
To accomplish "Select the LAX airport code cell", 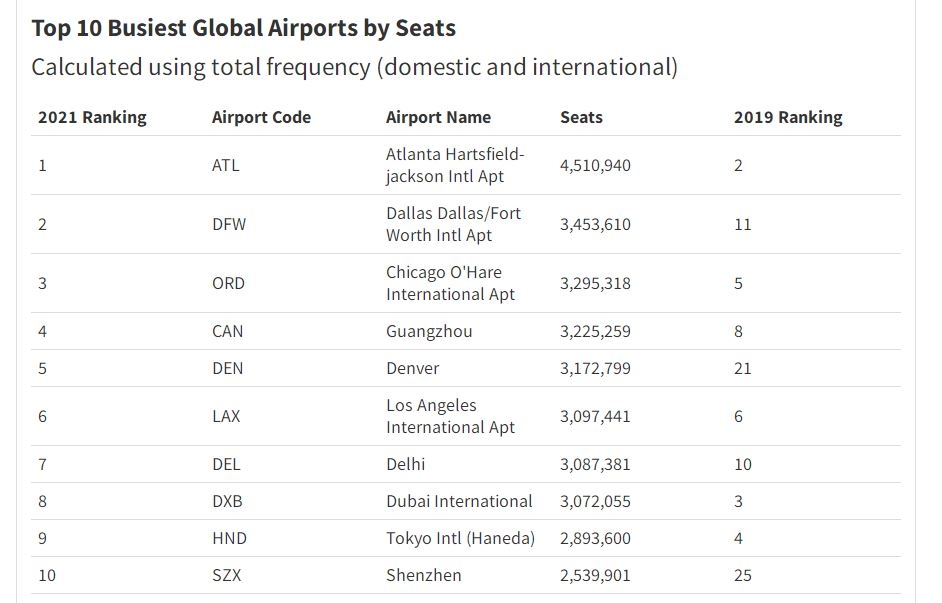I will click(x=226, y=416).
